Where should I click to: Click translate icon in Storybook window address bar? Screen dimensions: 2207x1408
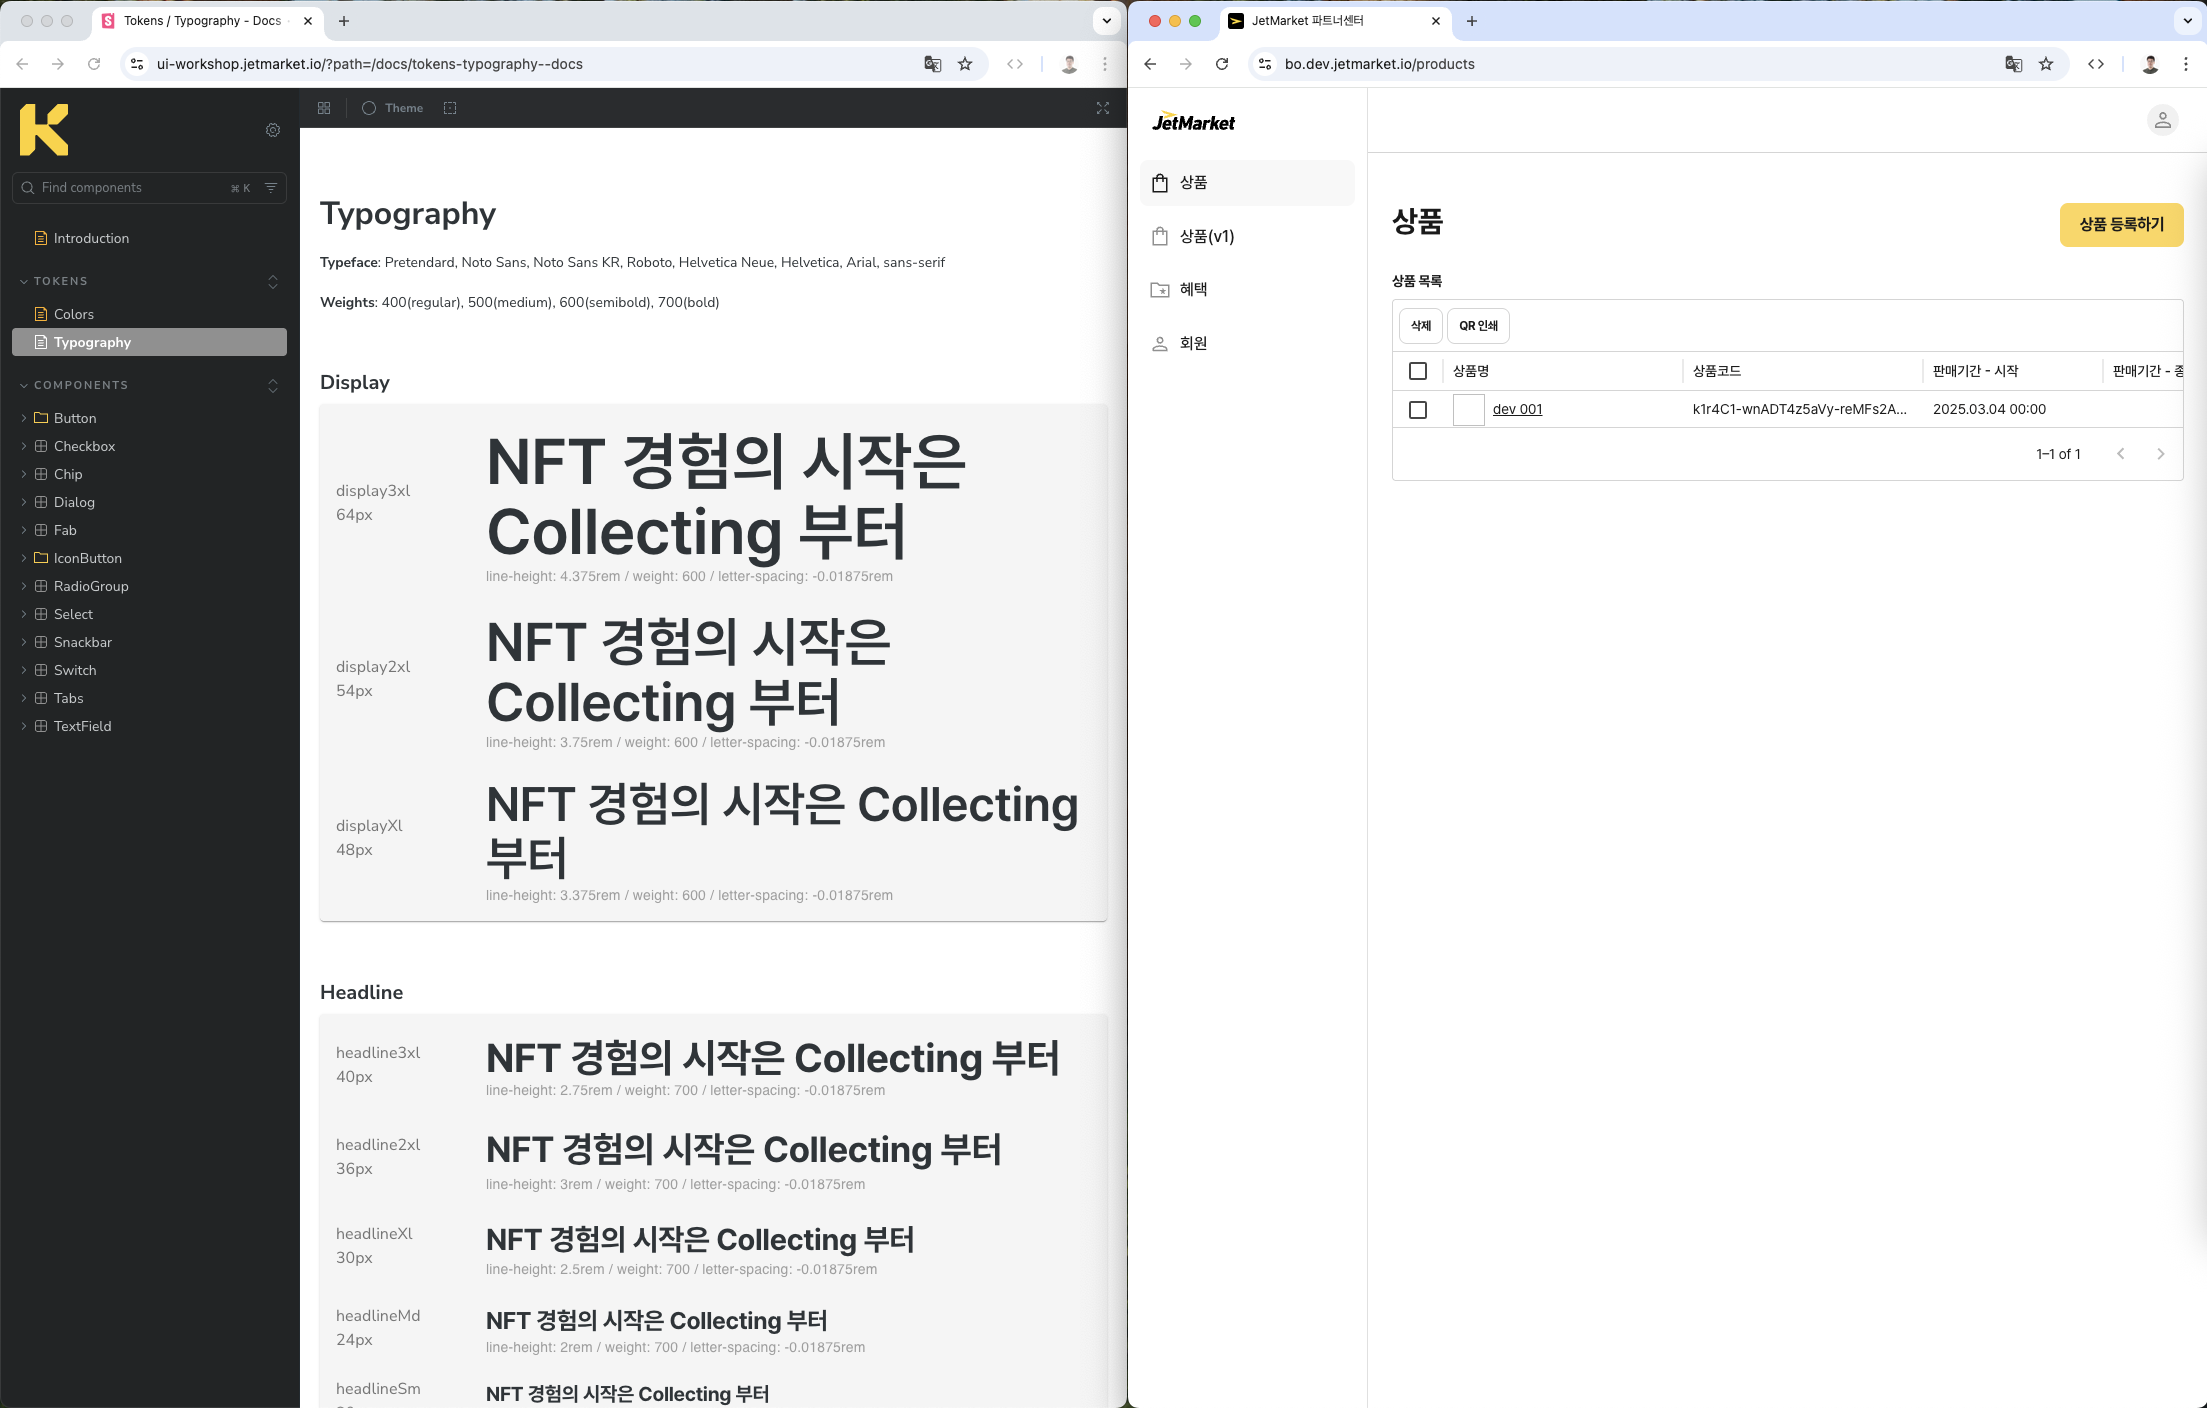point(933,64)
